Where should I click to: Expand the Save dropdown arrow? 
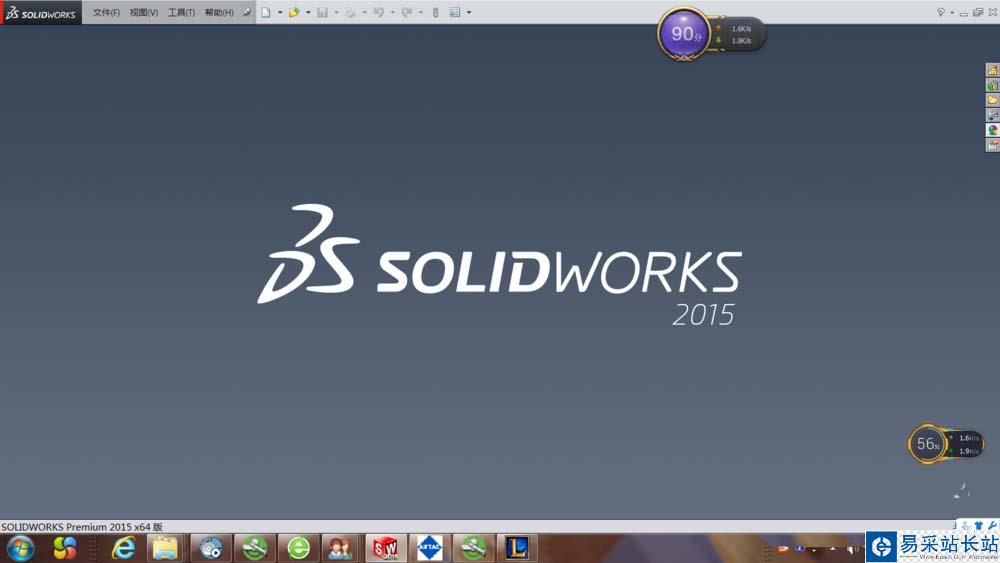tap(336, 12)
